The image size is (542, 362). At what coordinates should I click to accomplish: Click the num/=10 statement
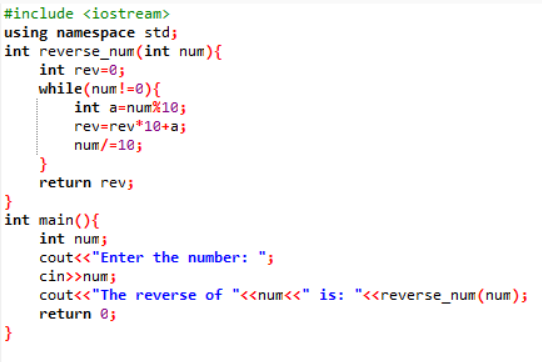(x=108, y=145)
